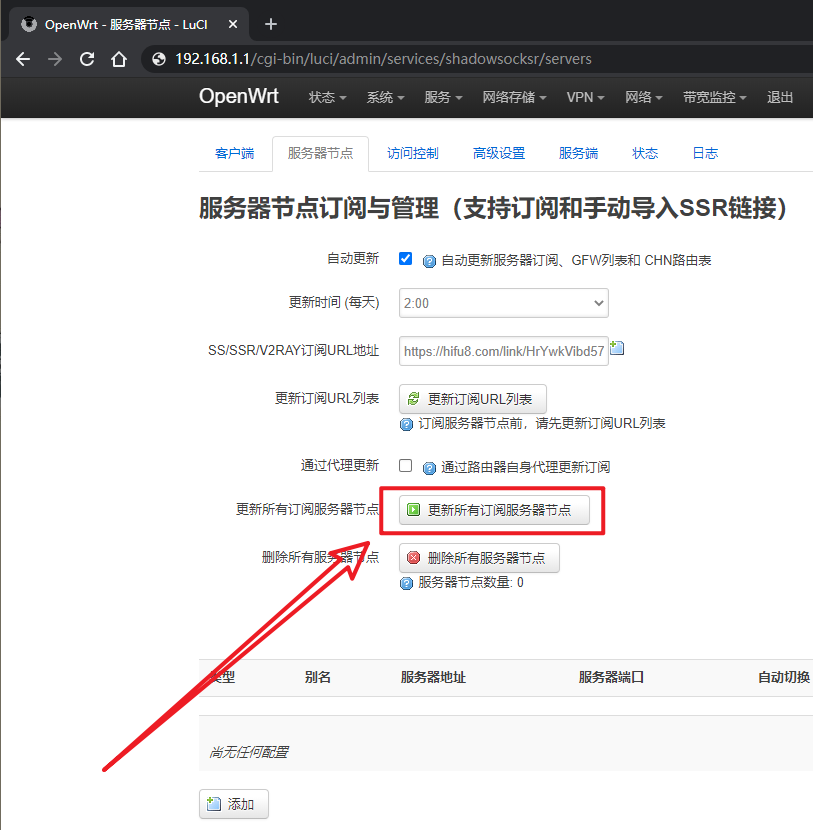813x830 pixels.
Task: Click help icon before 订阅服务器节点前 hint
Action: (406, 425)
